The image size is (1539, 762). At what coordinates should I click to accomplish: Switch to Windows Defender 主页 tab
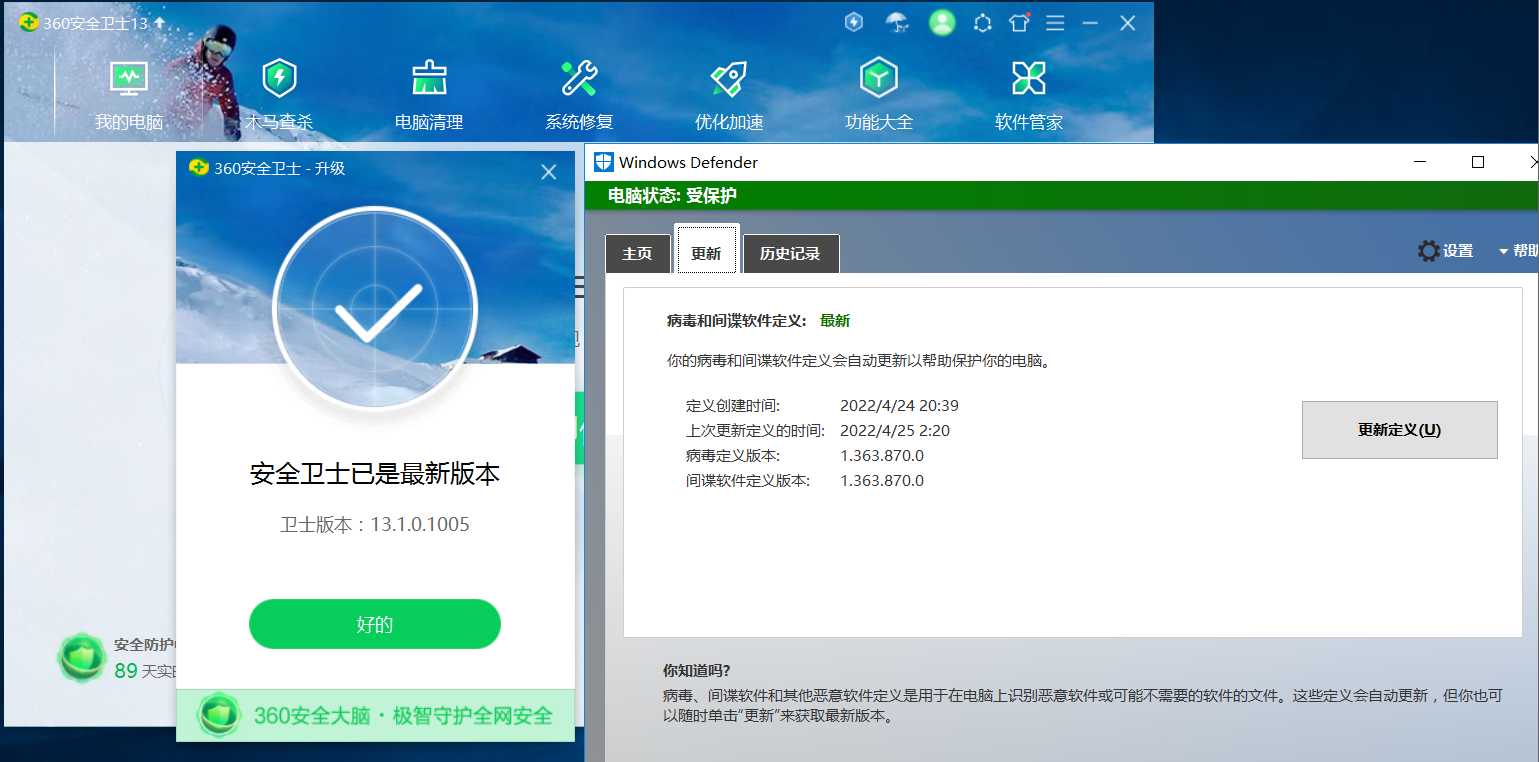pyautogui.click(x=637, y=253)
